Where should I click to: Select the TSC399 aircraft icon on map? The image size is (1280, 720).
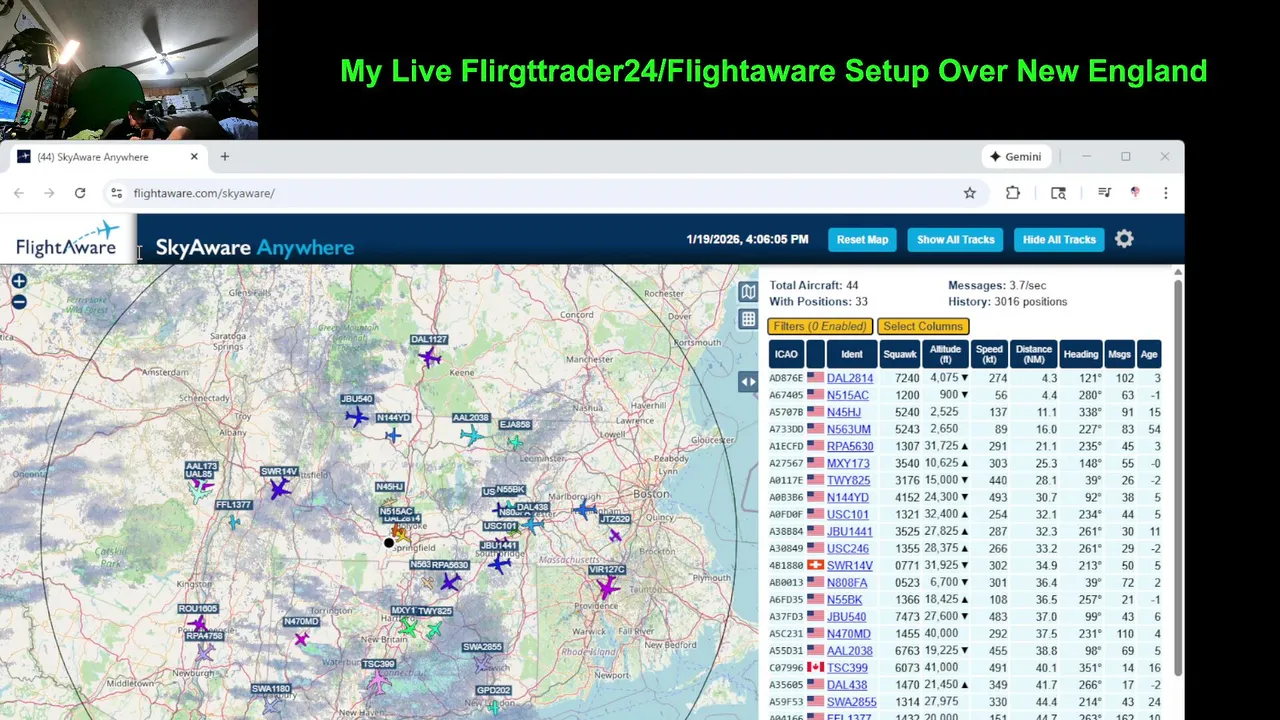pos(377,682)
